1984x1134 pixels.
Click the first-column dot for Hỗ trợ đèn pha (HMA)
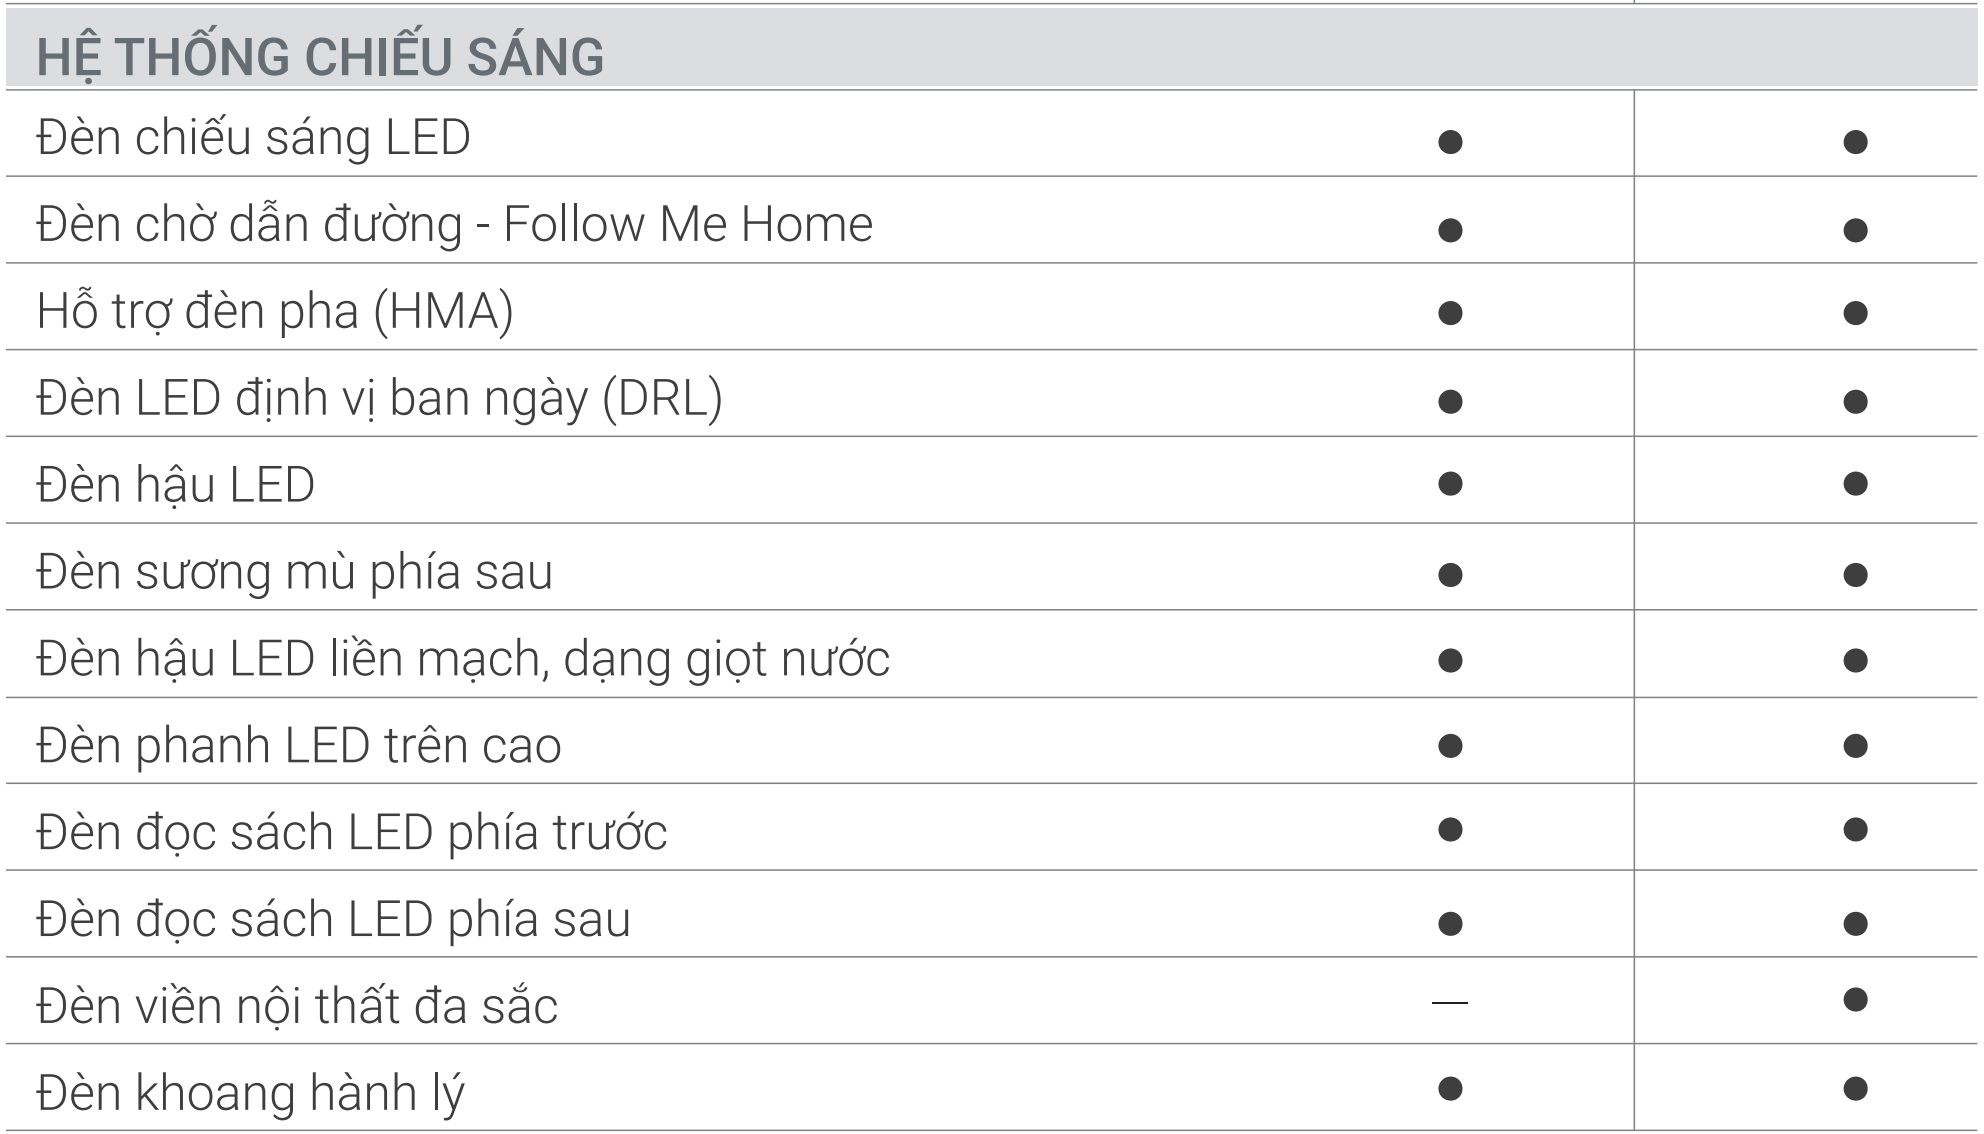click(x=1449, y=314)
